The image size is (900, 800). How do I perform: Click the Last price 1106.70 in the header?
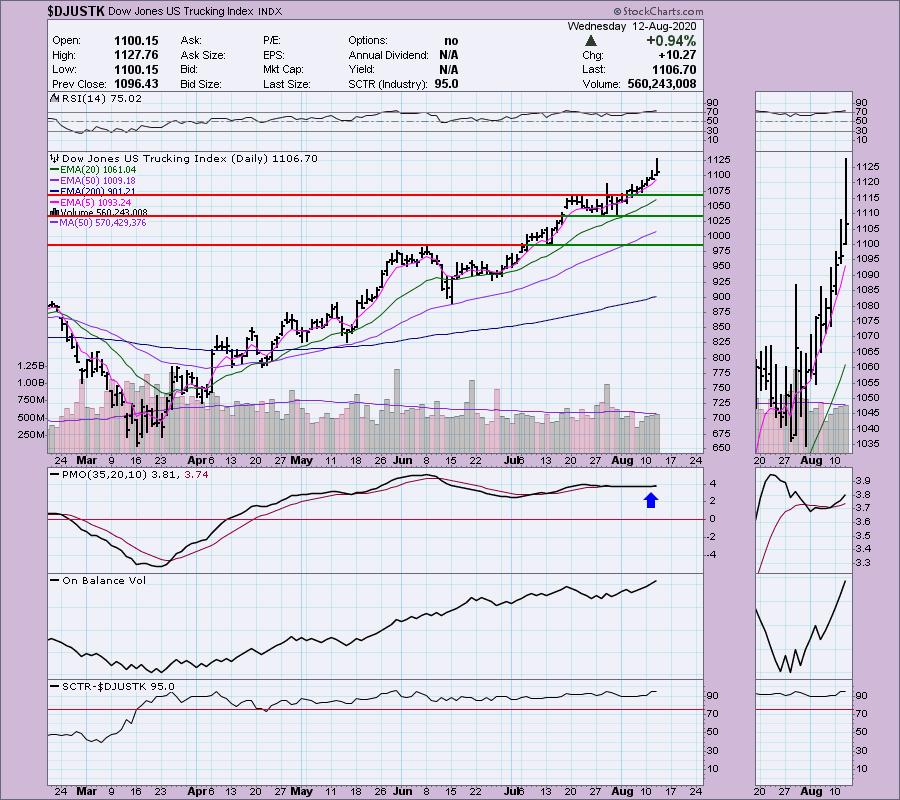coord(674,69)
